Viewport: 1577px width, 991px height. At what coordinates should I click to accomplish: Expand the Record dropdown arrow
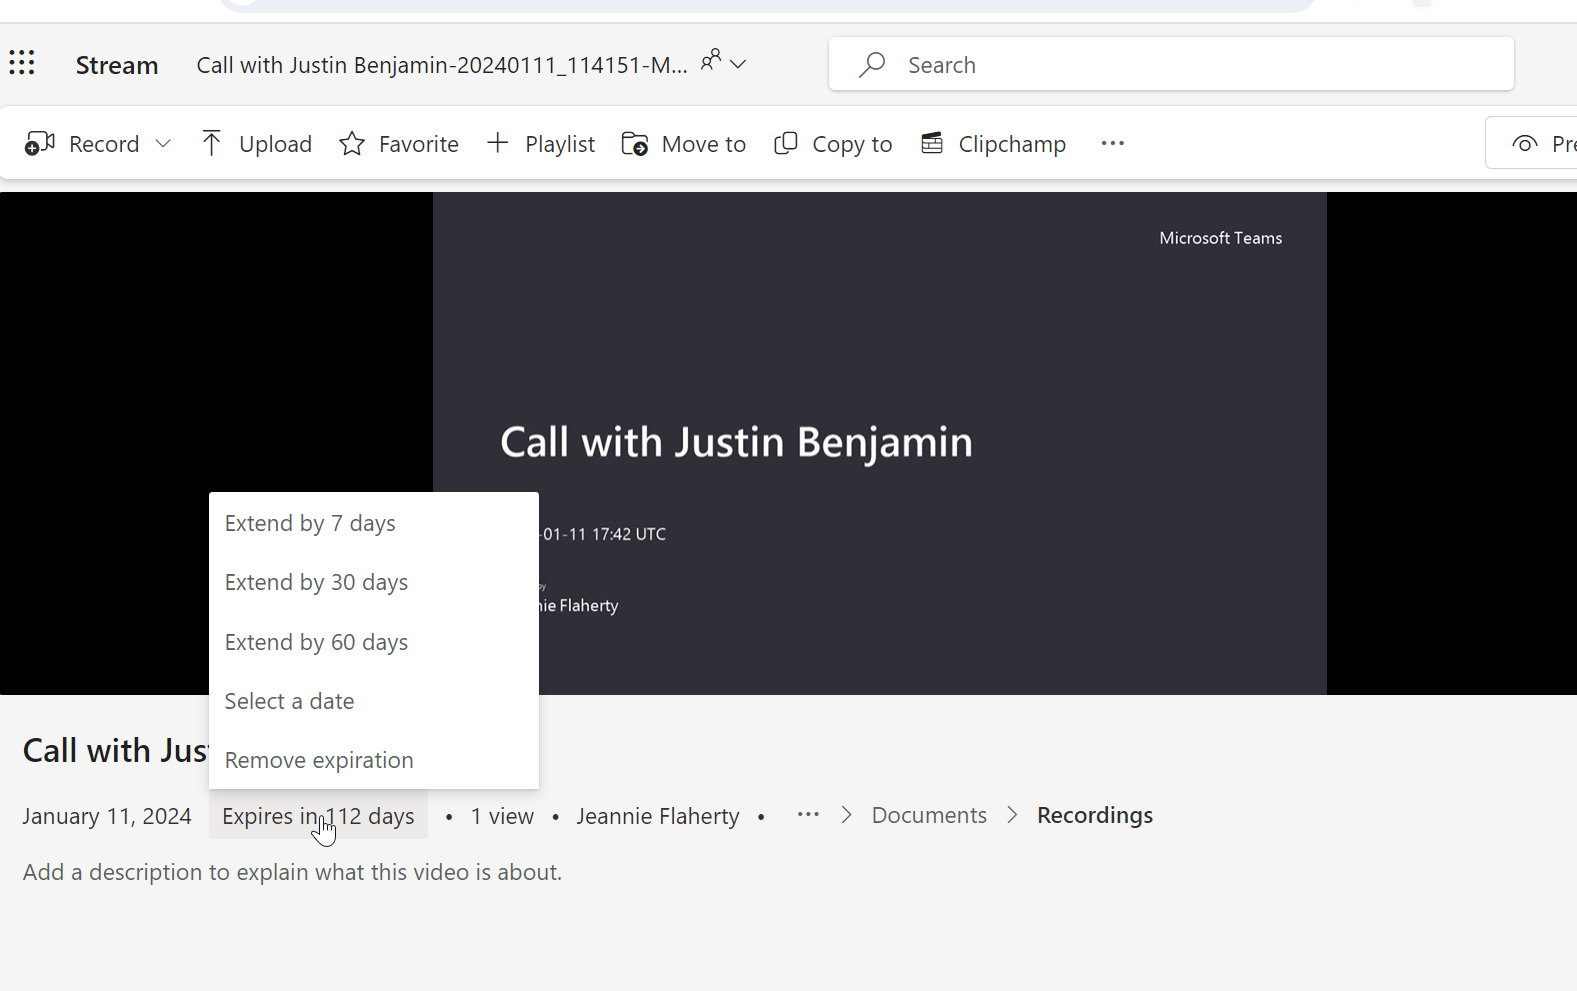tap(163, 144)
